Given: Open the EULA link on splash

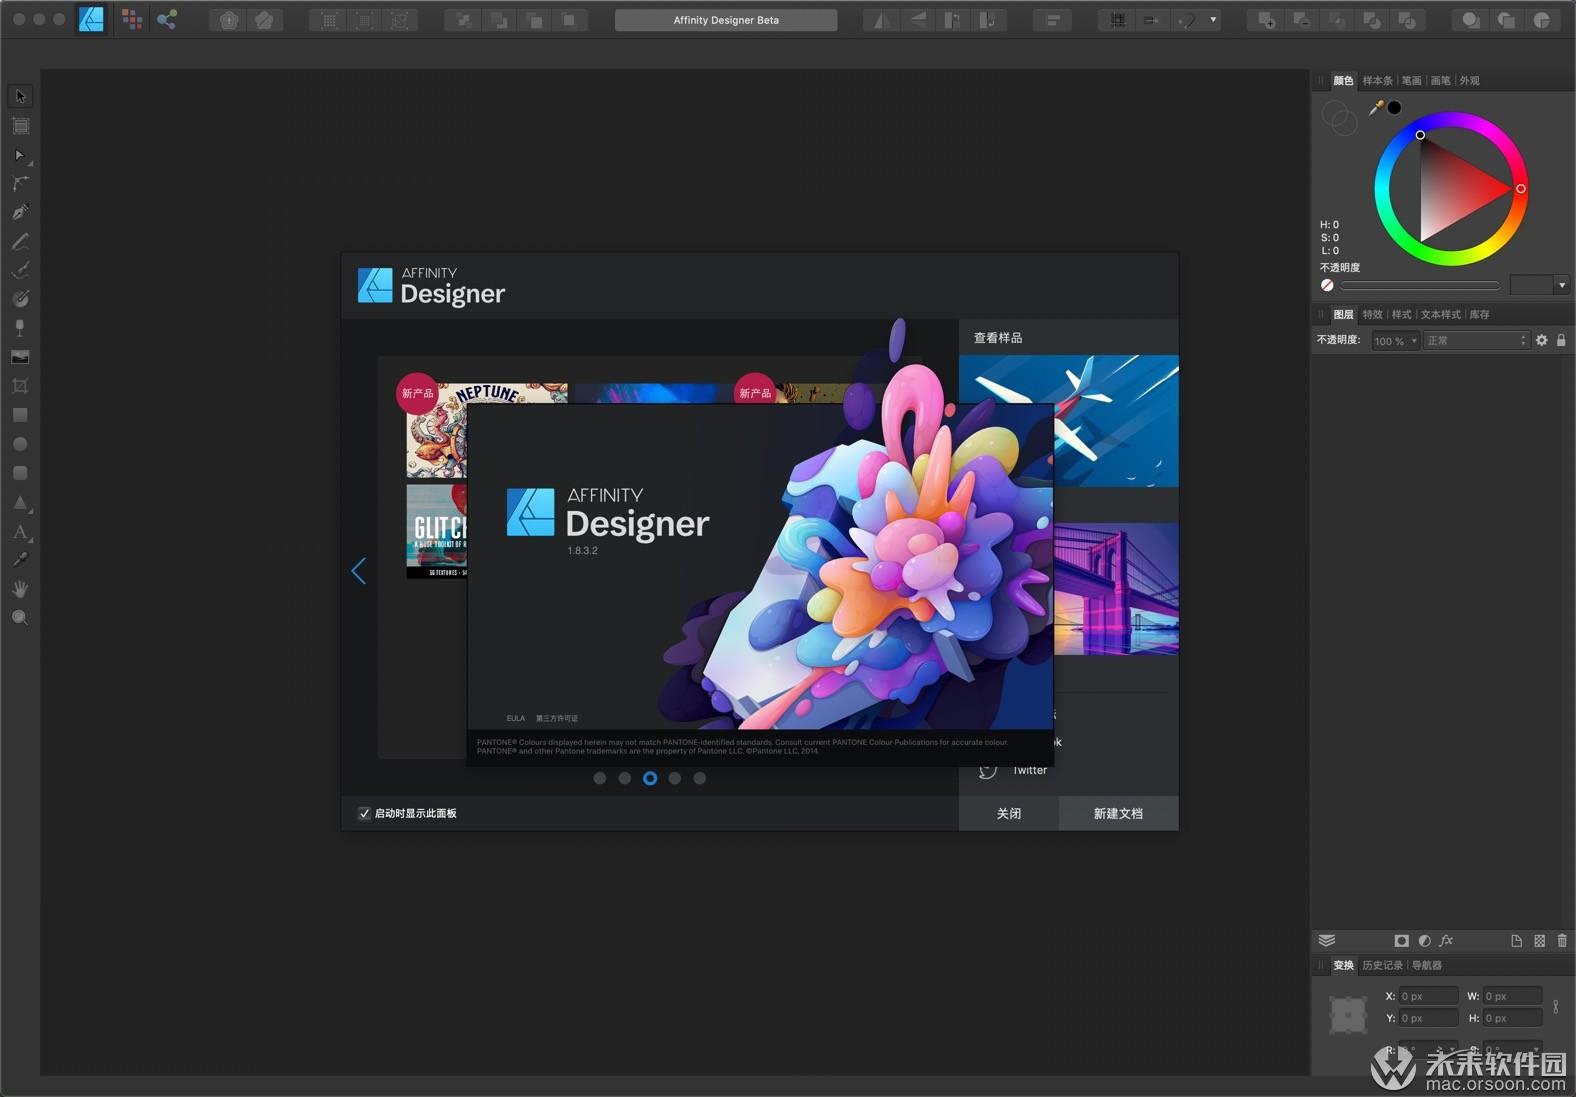Looking at the screenshot, I should [516, 718].
